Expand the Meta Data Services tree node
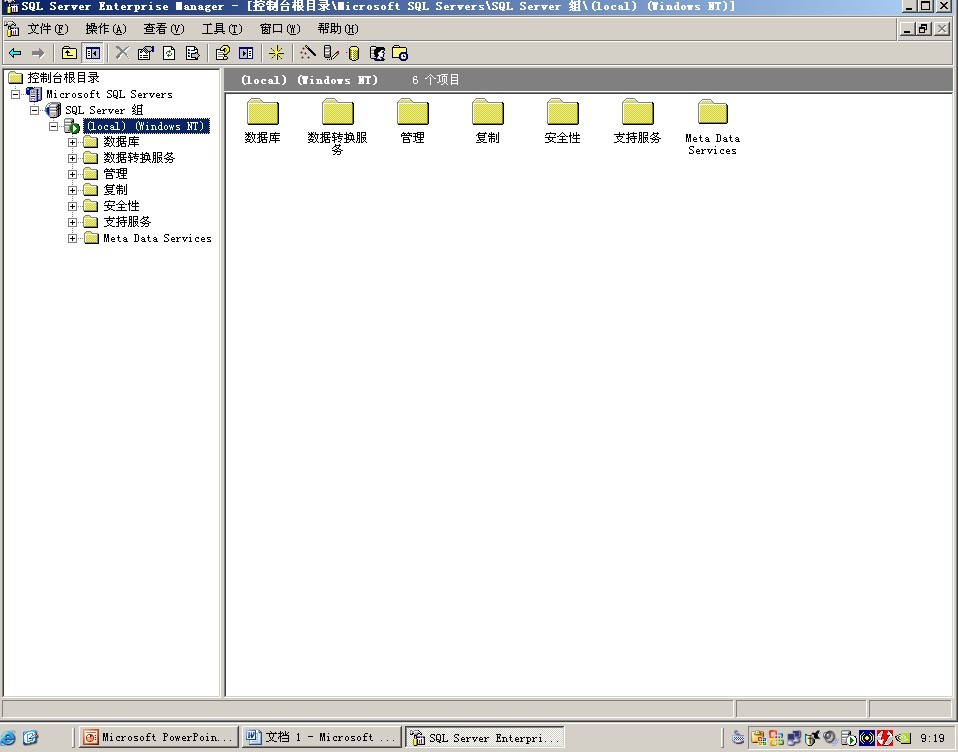 coord(73,238)
